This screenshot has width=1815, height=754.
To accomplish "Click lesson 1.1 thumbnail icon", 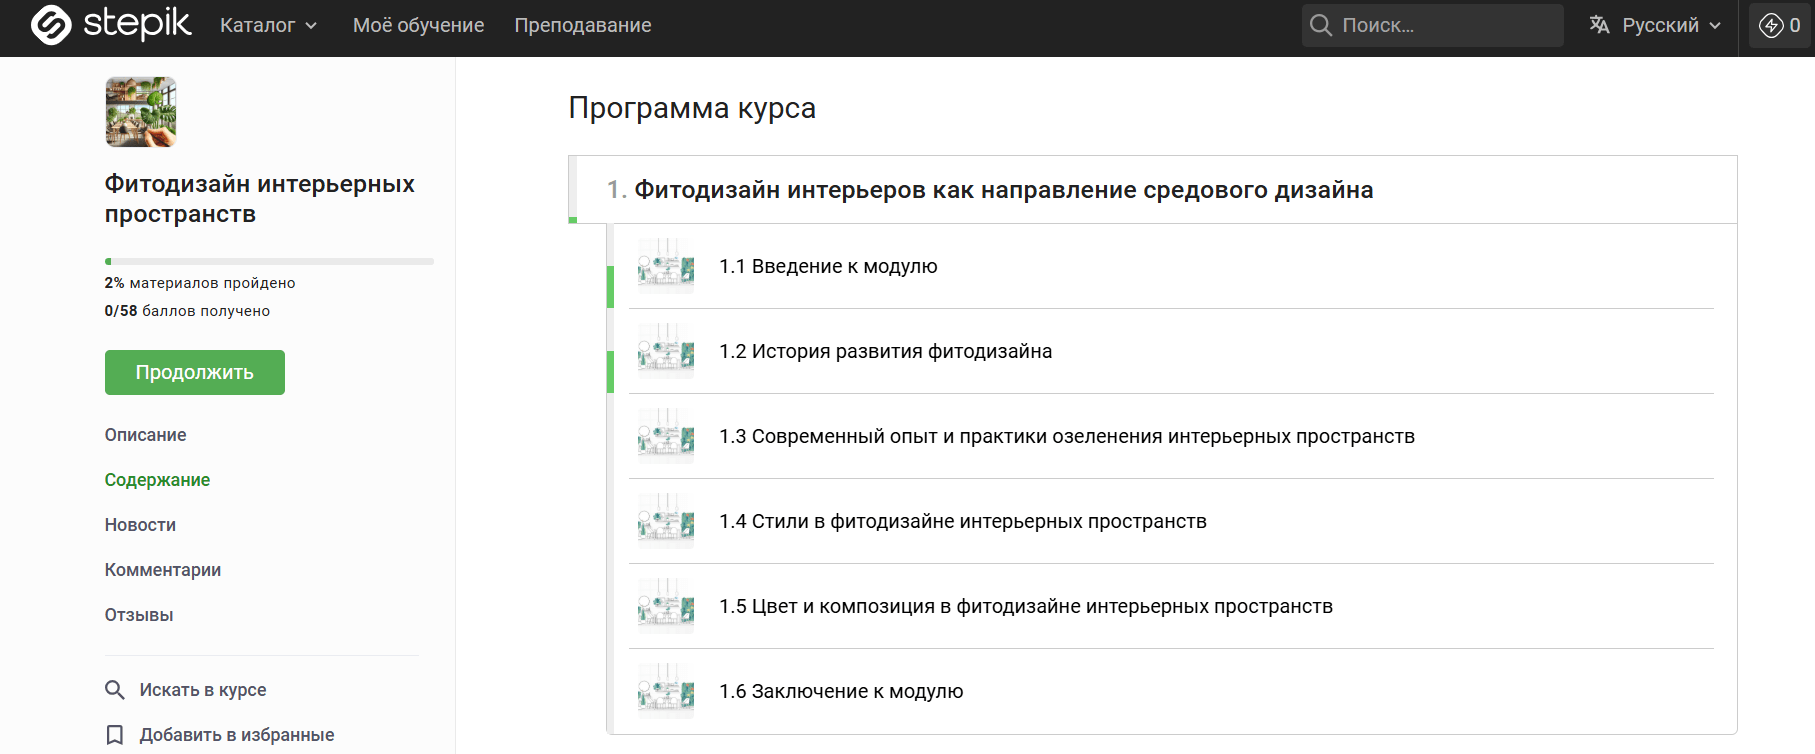I will coord(666,267).
